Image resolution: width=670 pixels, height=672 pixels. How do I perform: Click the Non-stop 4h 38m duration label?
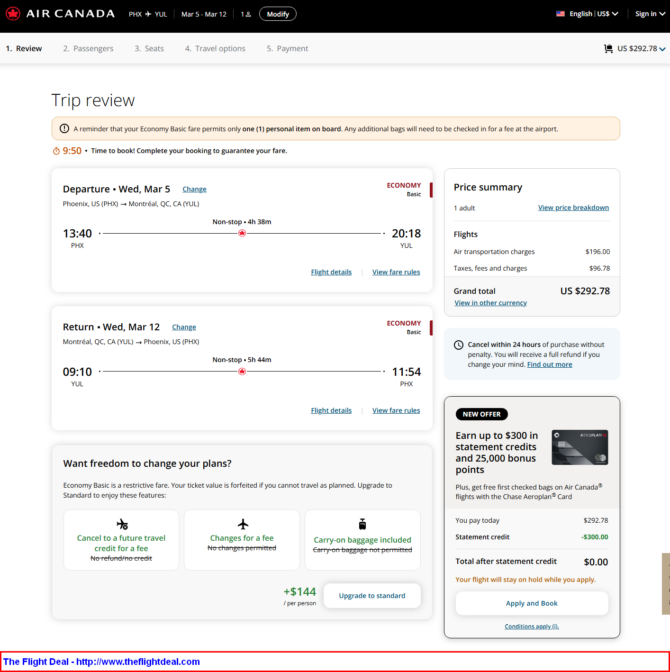click(x=242, y=222)
